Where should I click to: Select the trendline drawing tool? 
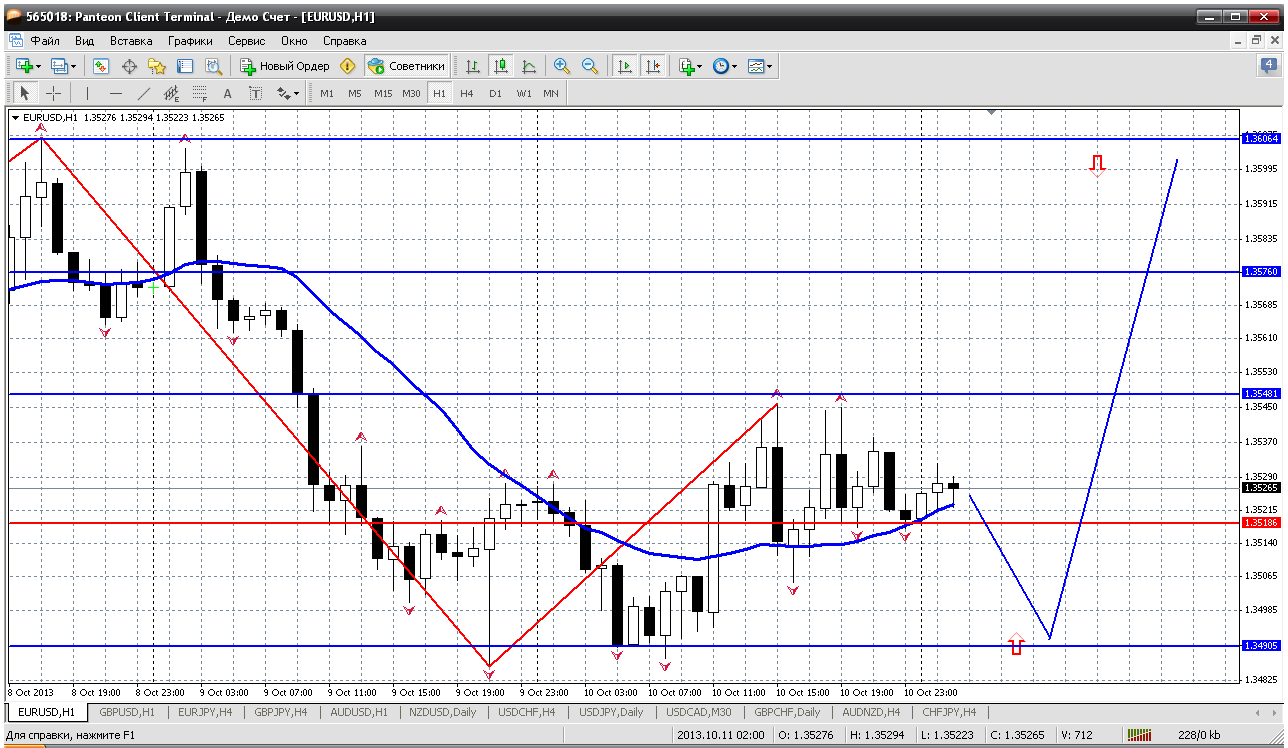pos(143,93)
